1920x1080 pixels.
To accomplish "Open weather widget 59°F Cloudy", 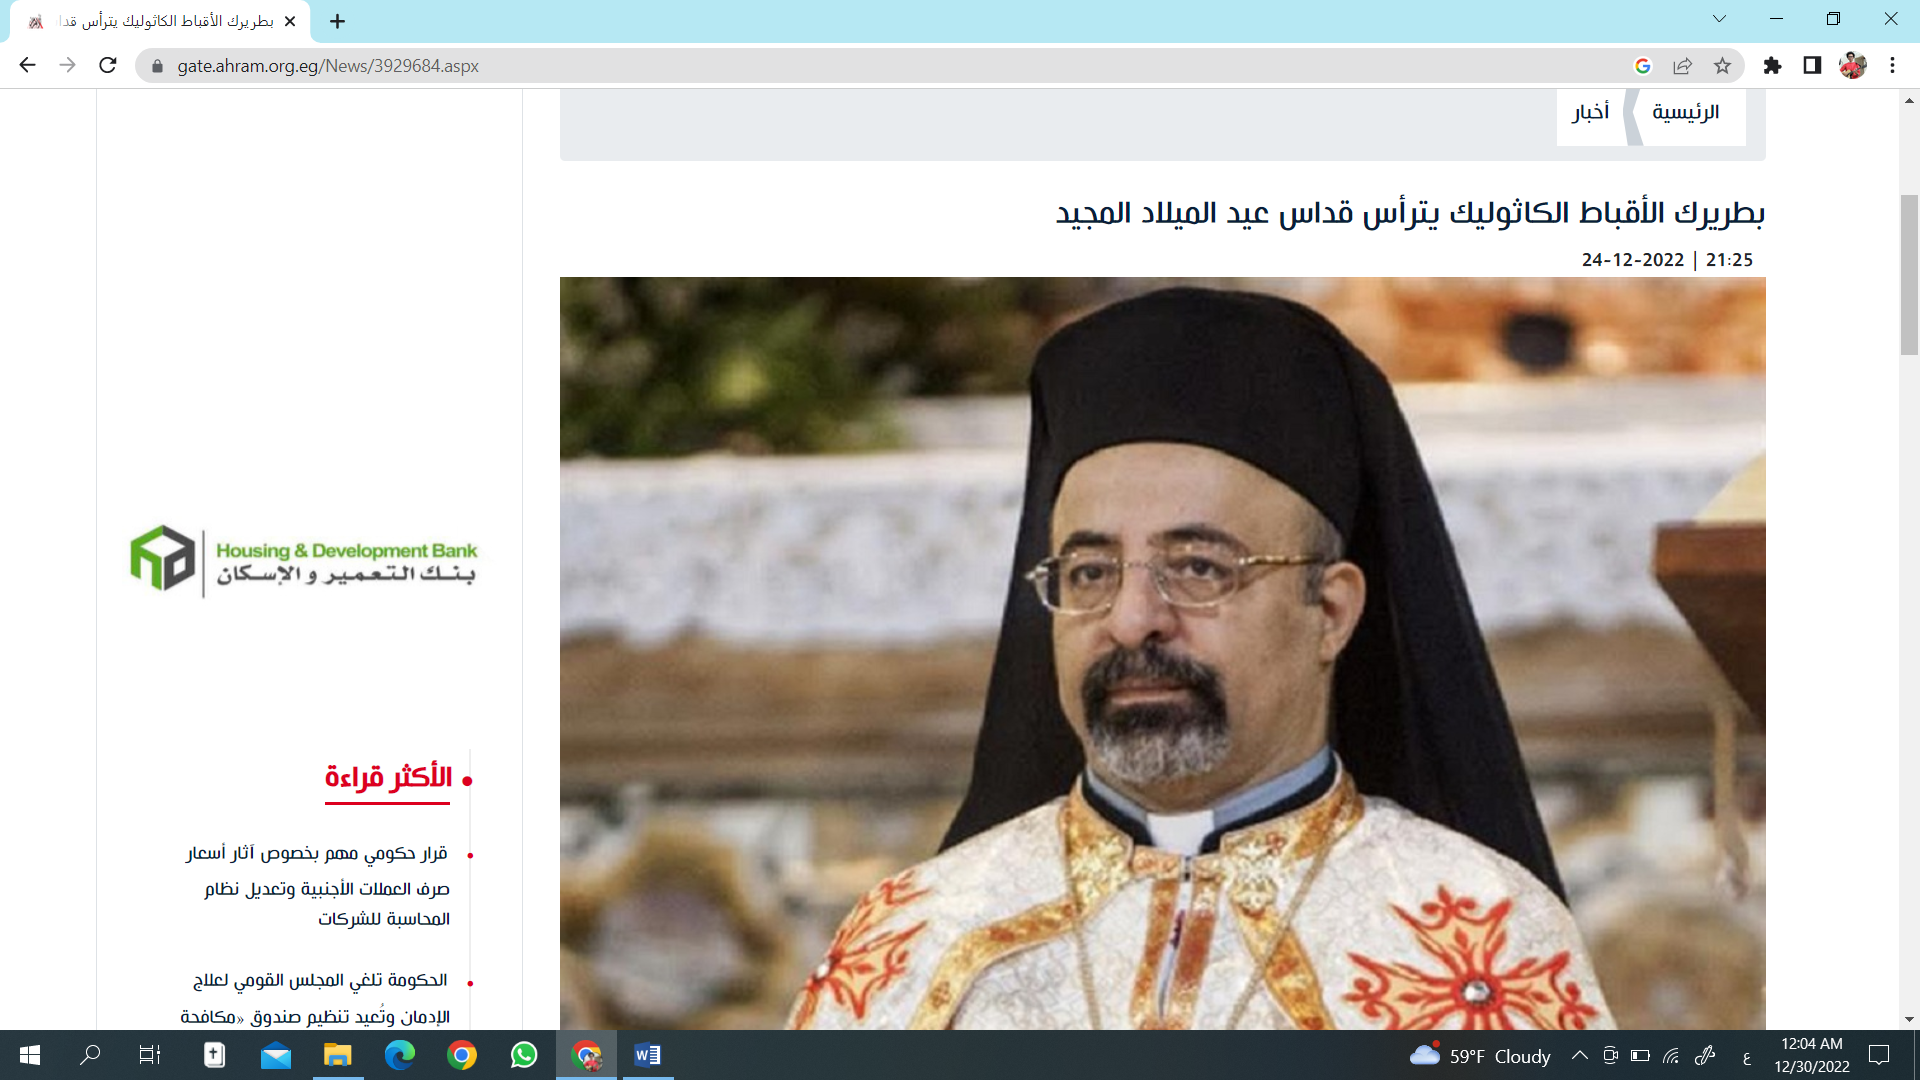I will point(1480,1056).
